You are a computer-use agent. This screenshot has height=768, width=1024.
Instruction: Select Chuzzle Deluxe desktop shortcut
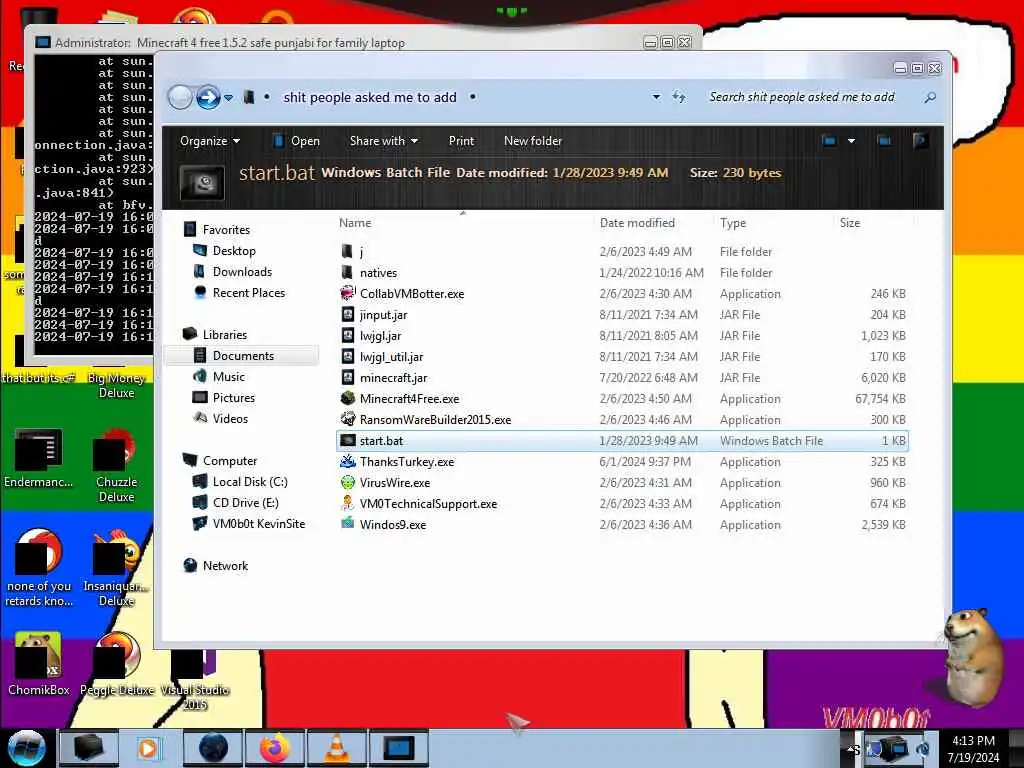click(116, 465)
